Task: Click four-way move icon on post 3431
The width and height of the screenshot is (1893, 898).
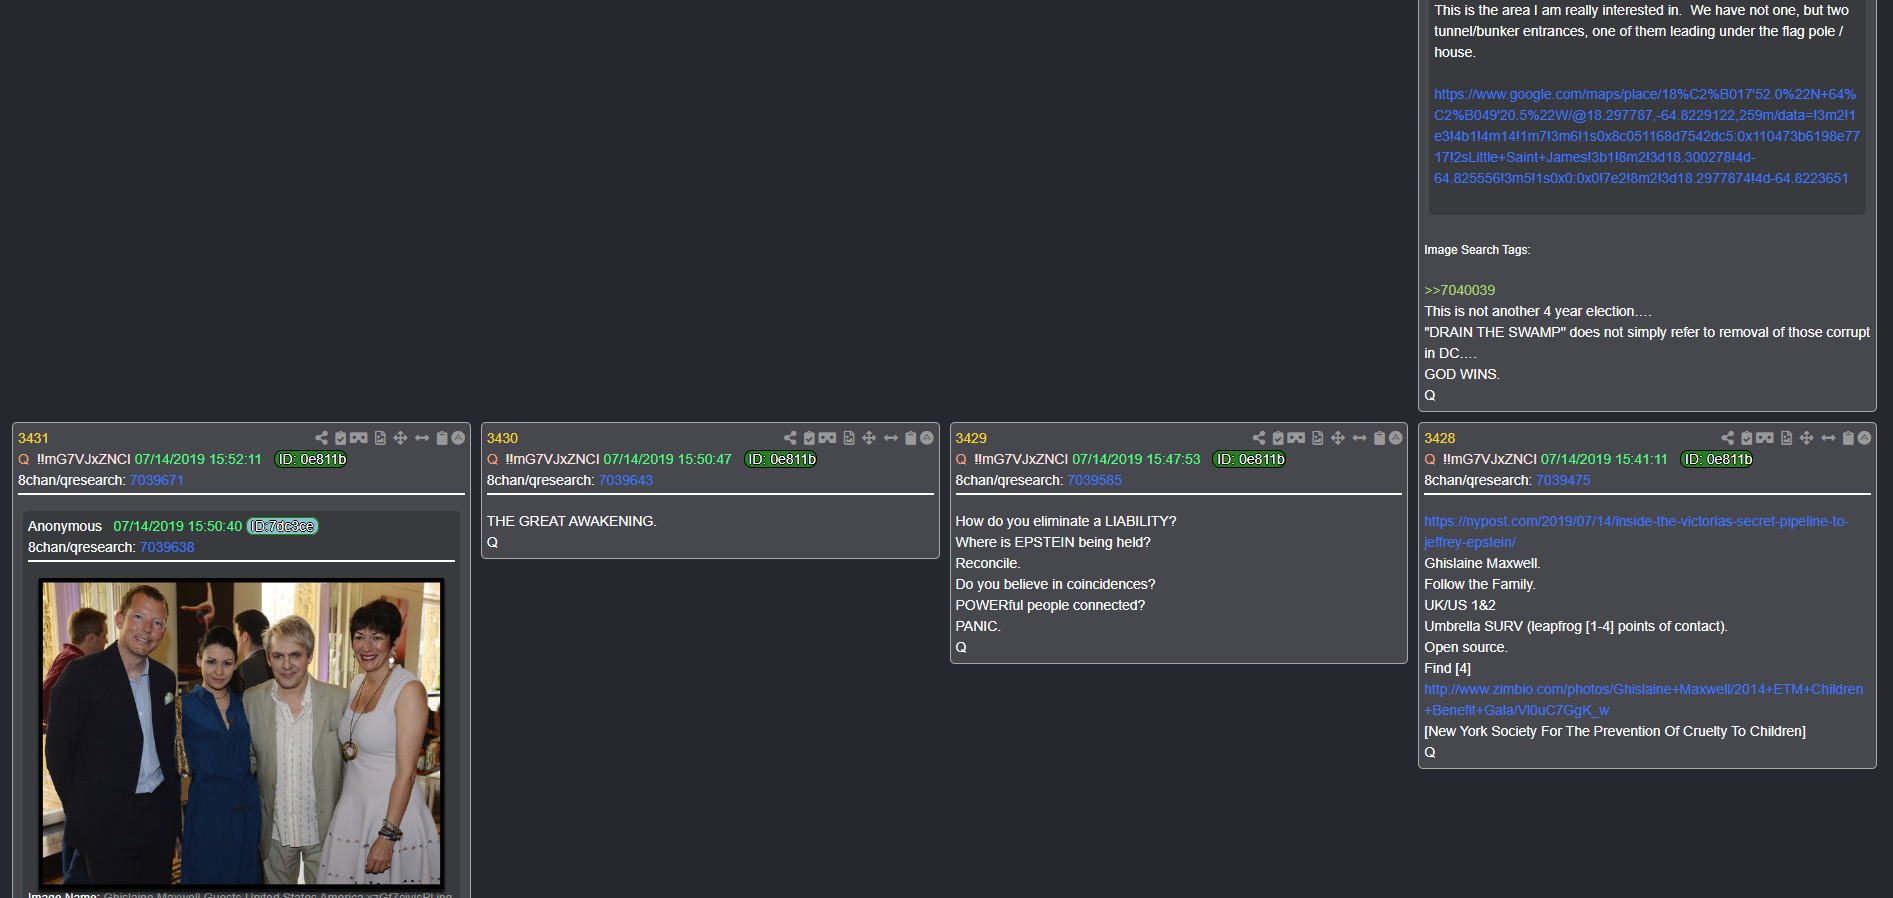Action: (x=400, y=438)
